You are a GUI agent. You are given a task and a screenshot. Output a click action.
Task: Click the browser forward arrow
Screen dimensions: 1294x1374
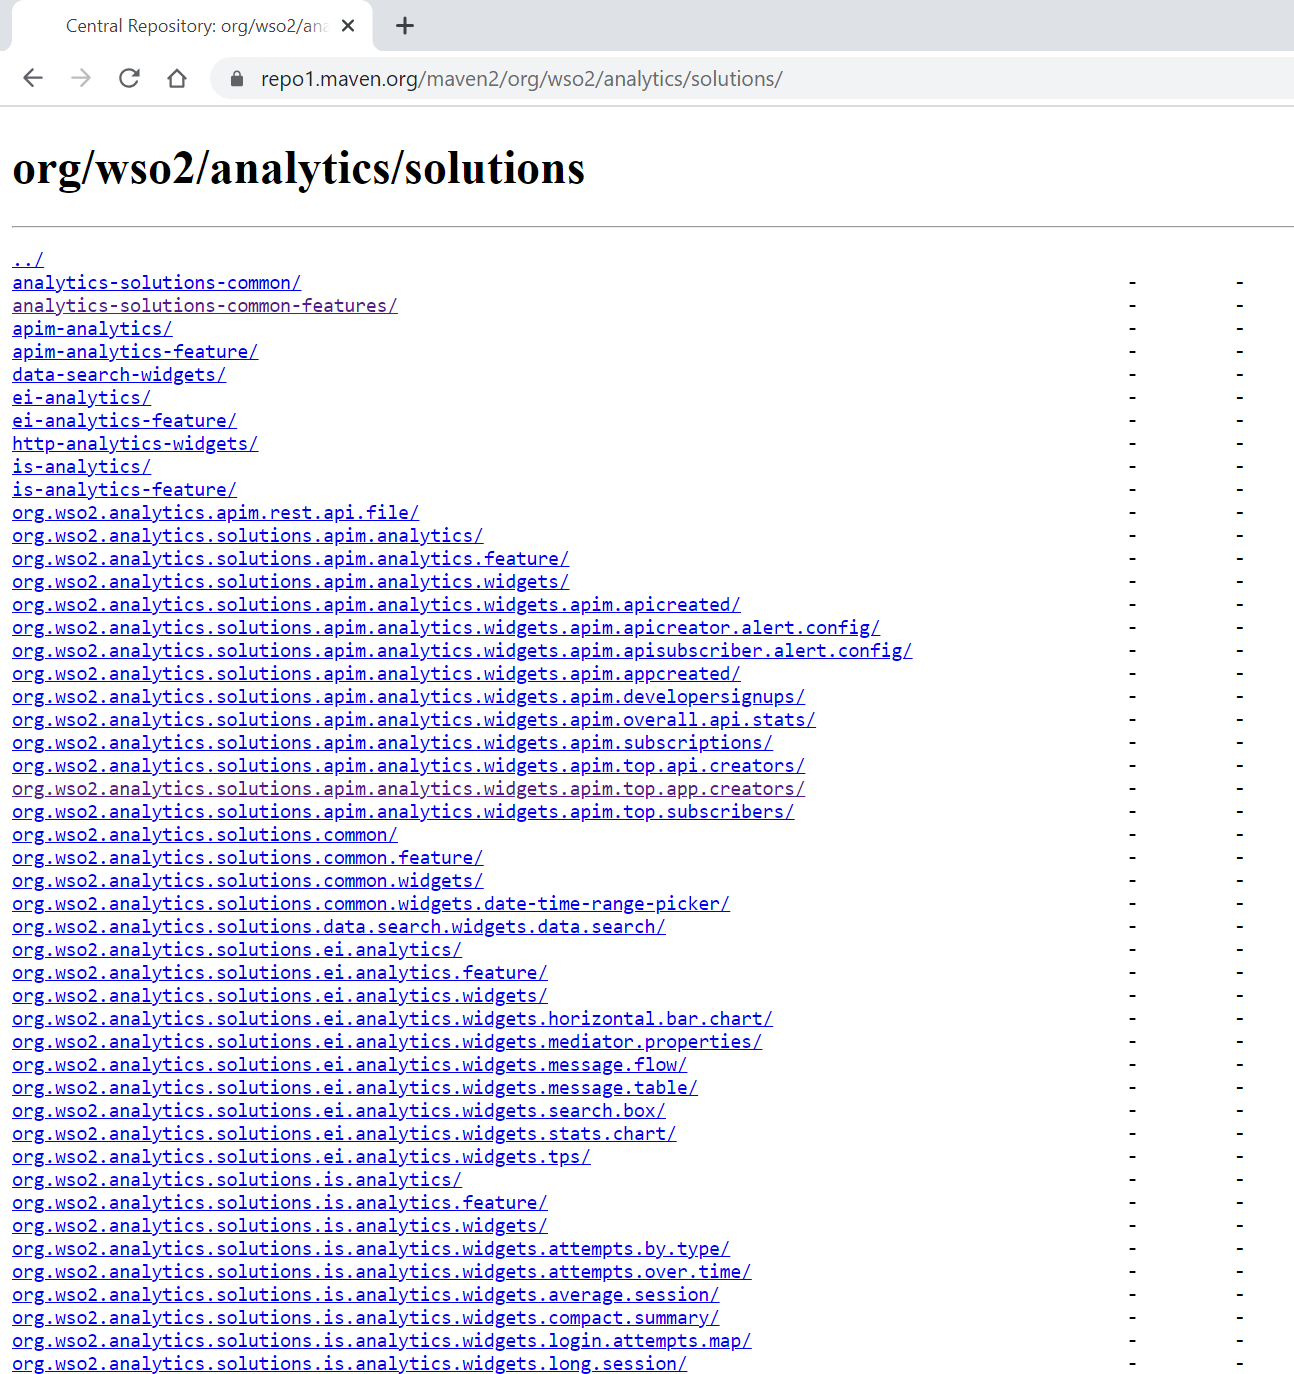click(81, 78)
